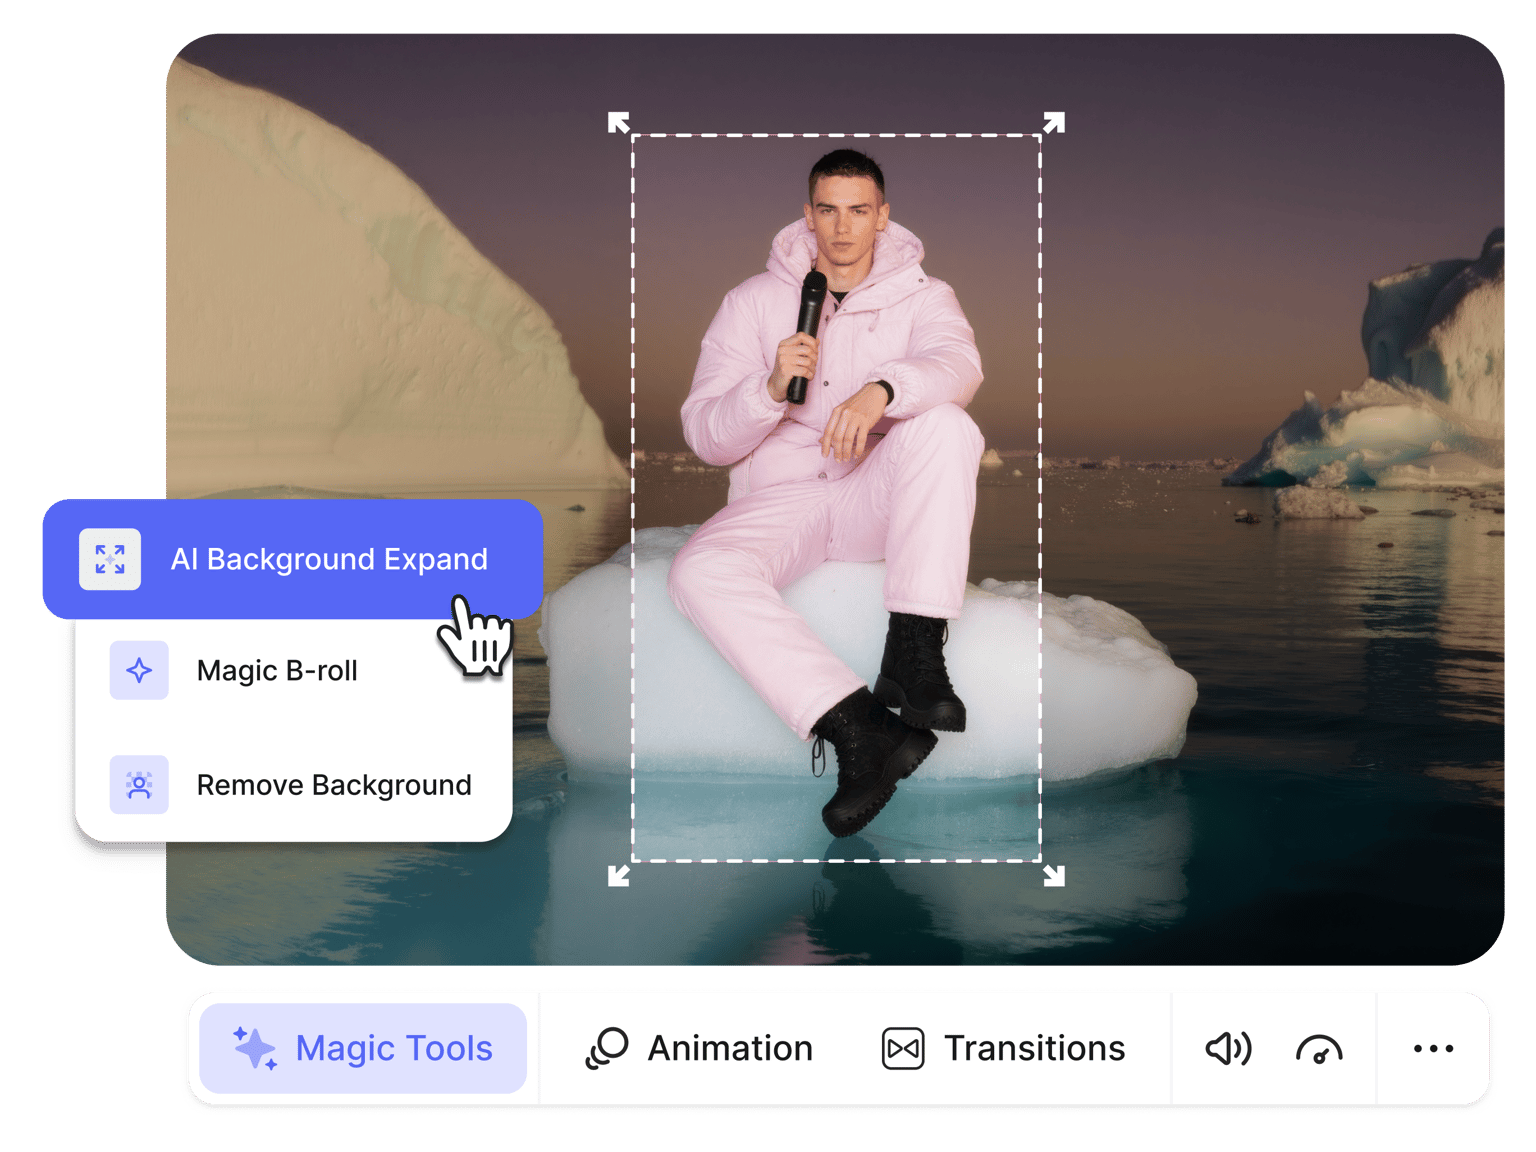Click the top-right corner expand handle

(1054, 123)
